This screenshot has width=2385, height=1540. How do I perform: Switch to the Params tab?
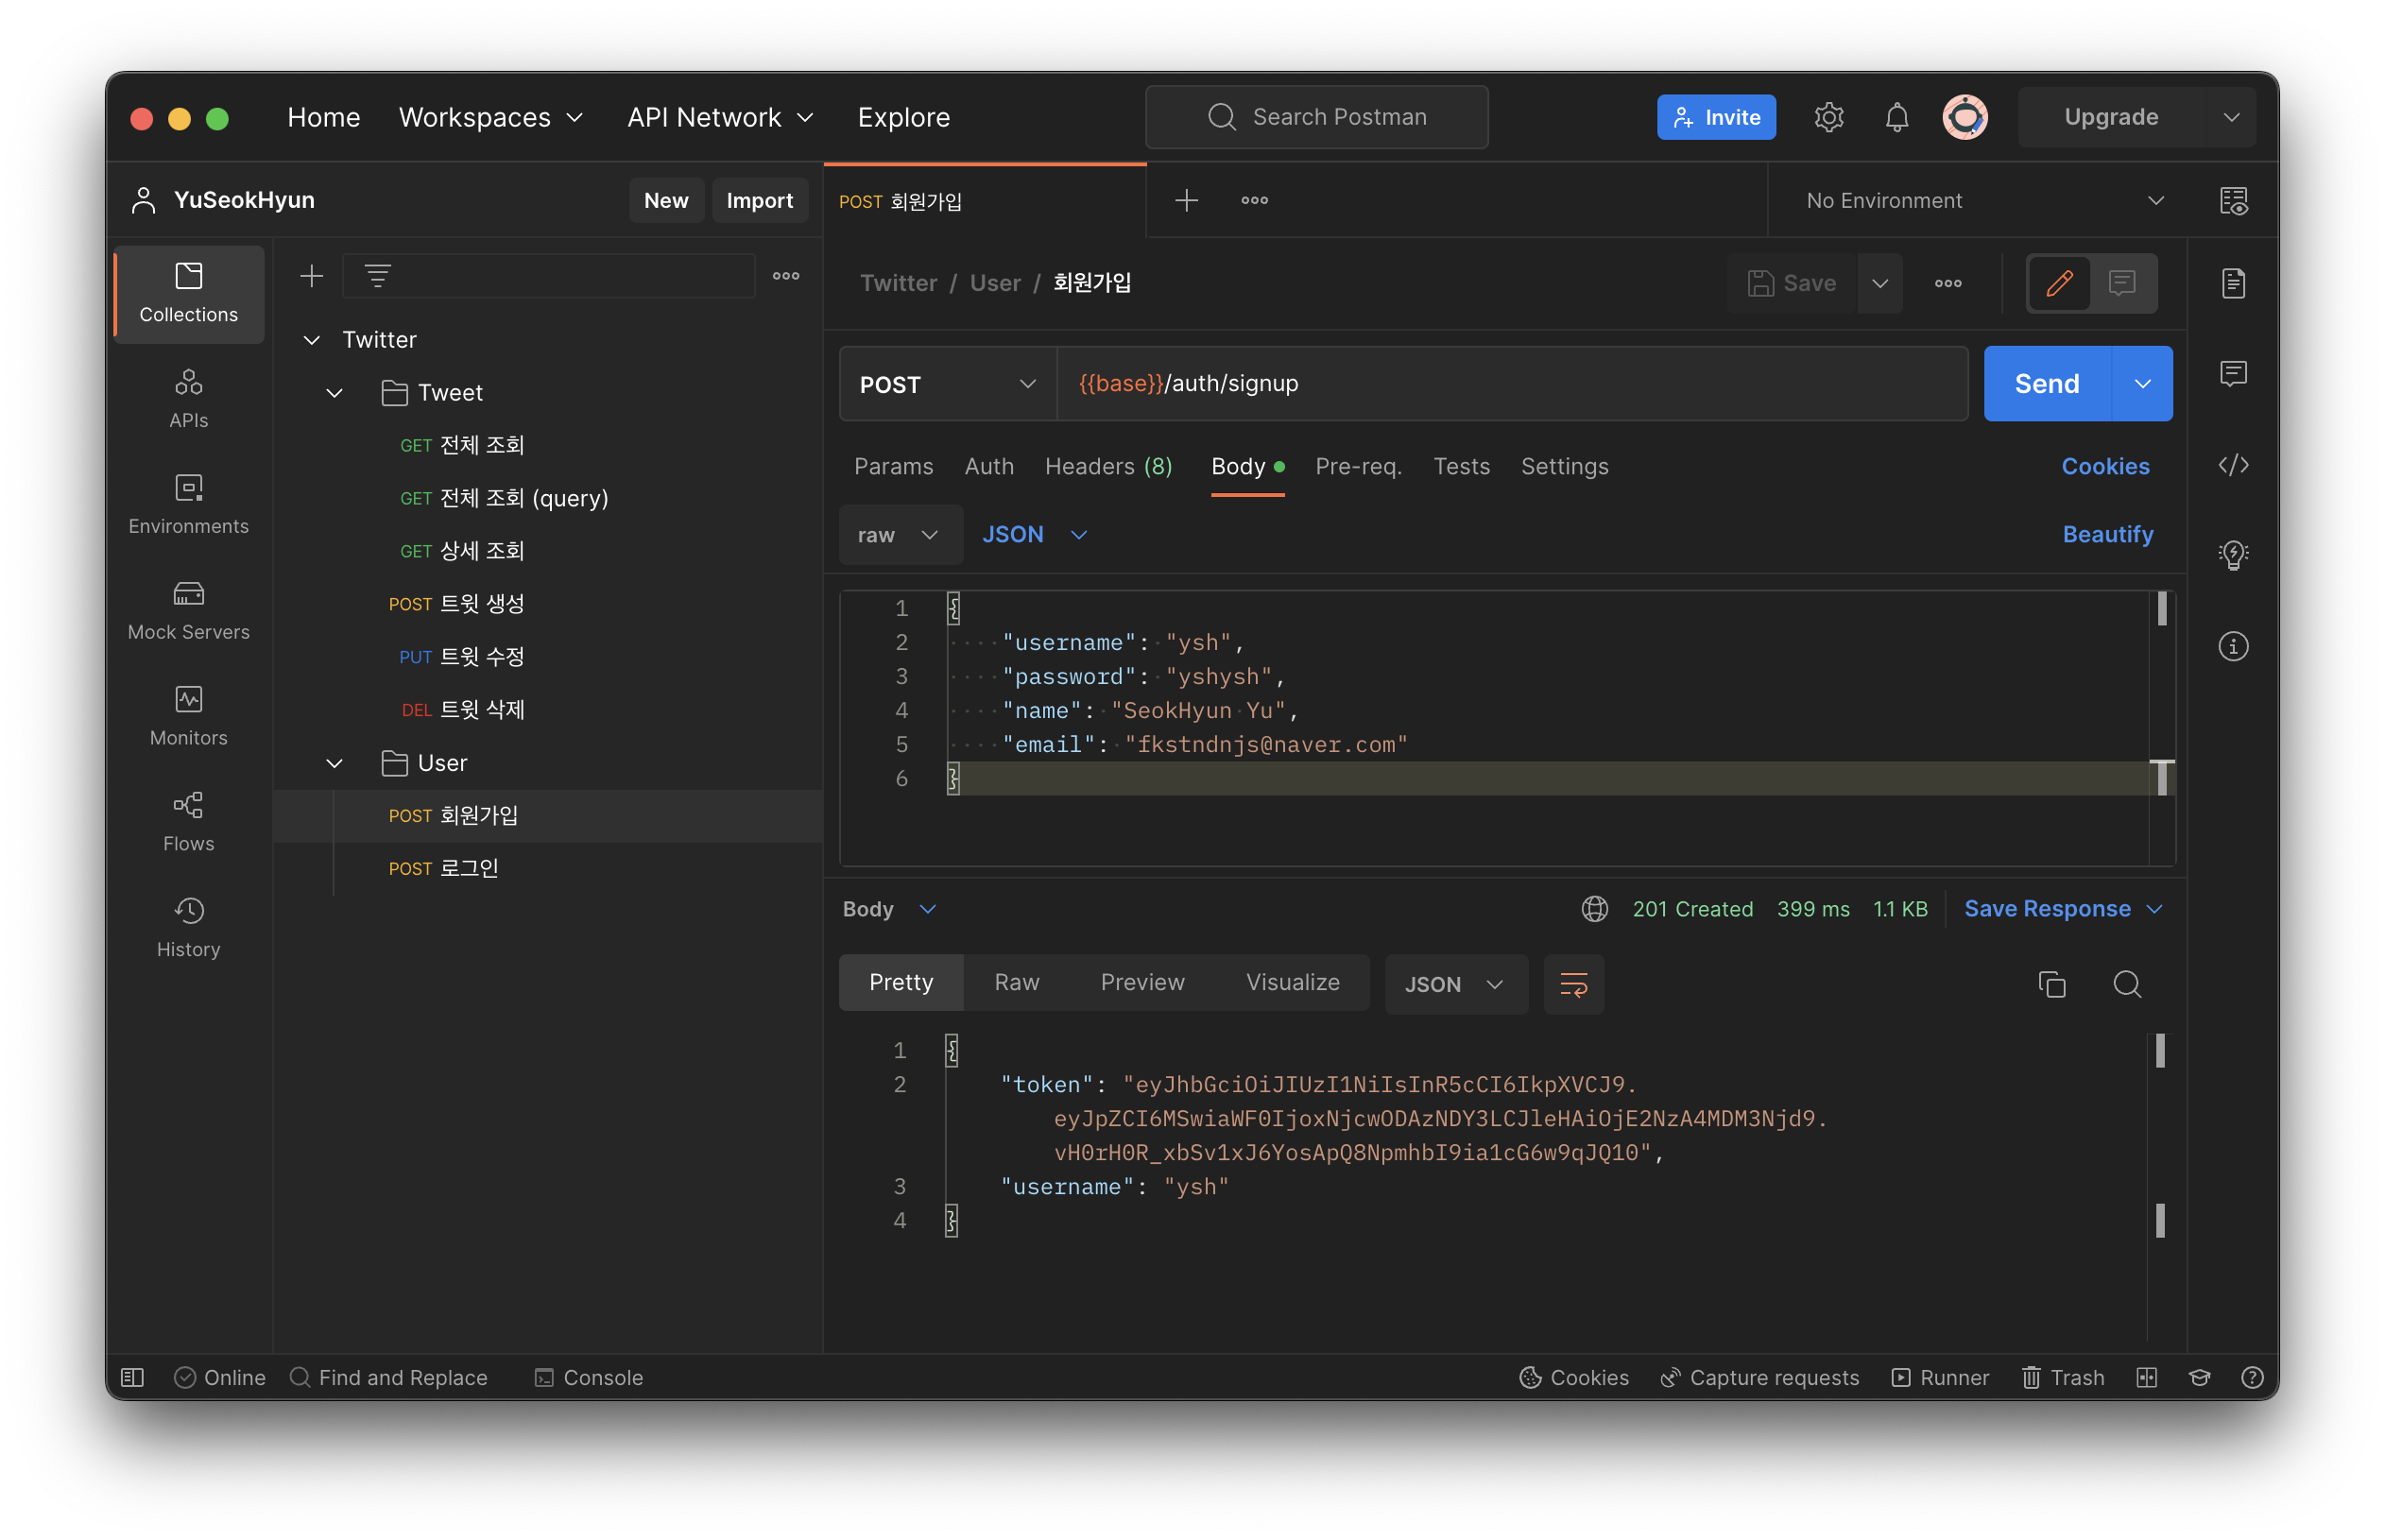pyautogui.click(x=893, y=466)
